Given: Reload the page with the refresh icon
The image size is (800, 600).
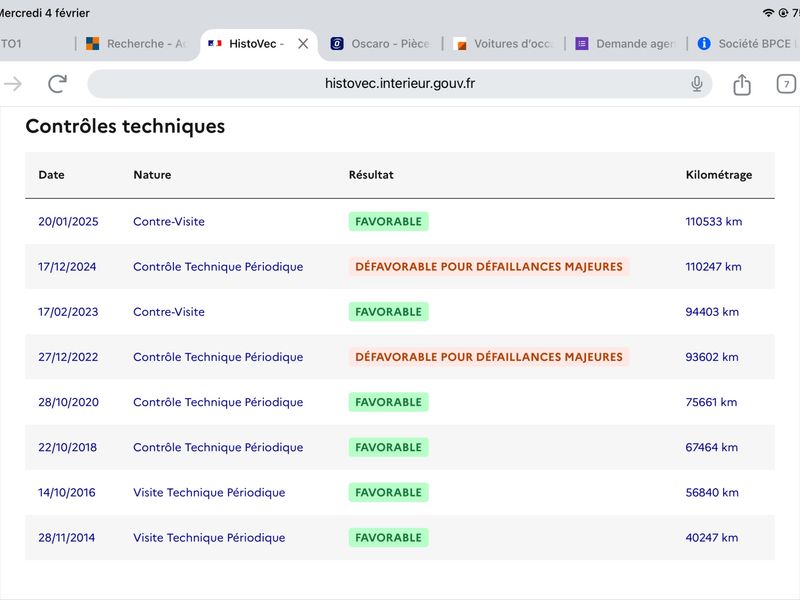Looking at the screenshot, I should [58, 84].
